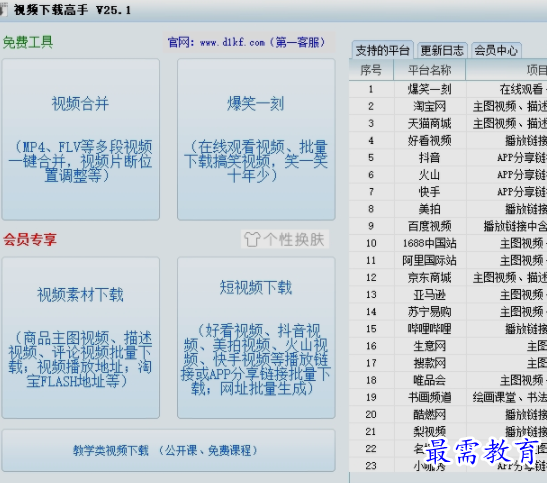Select the 好看视频 platform row
Image resolution: width=547 pixels, height=483 pixels.
click(x=429, y=141)
